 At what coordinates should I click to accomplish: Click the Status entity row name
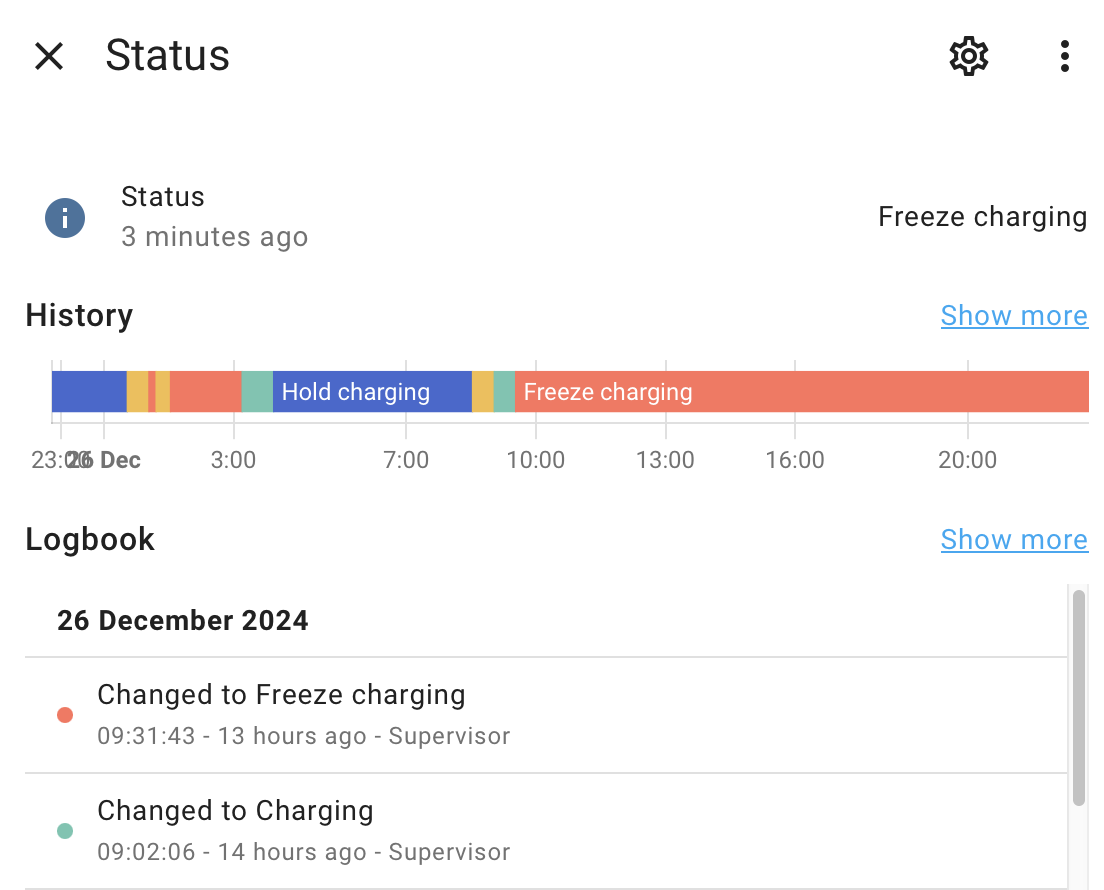(x=163, y=196)
